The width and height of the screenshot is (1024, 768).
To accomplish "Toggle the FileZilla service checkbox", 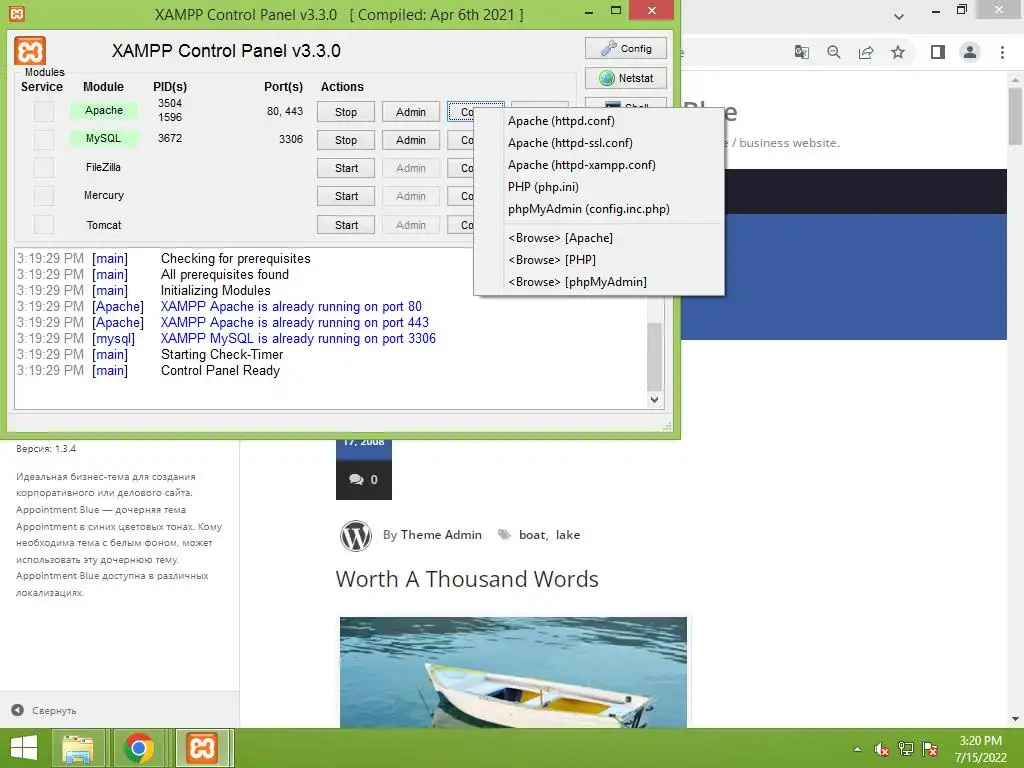I will click(x=44, y=168).
